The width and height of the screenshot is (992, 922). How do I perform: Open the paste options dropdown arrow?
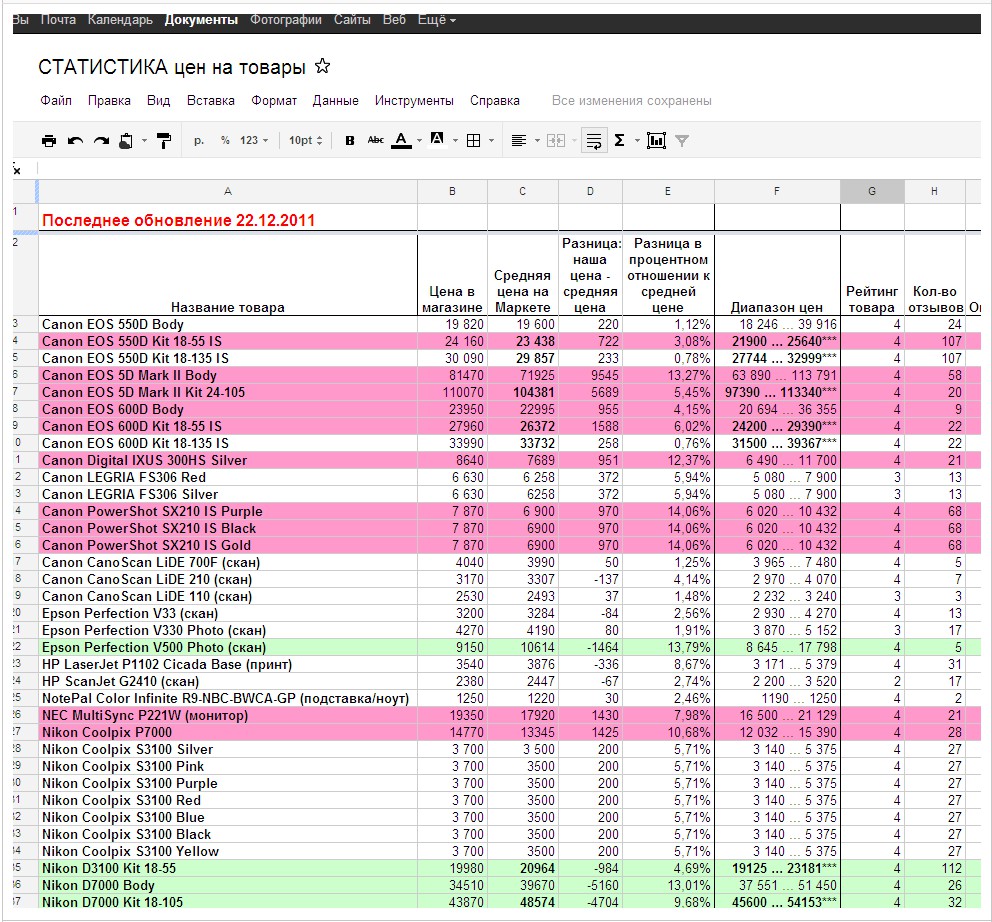144,140
